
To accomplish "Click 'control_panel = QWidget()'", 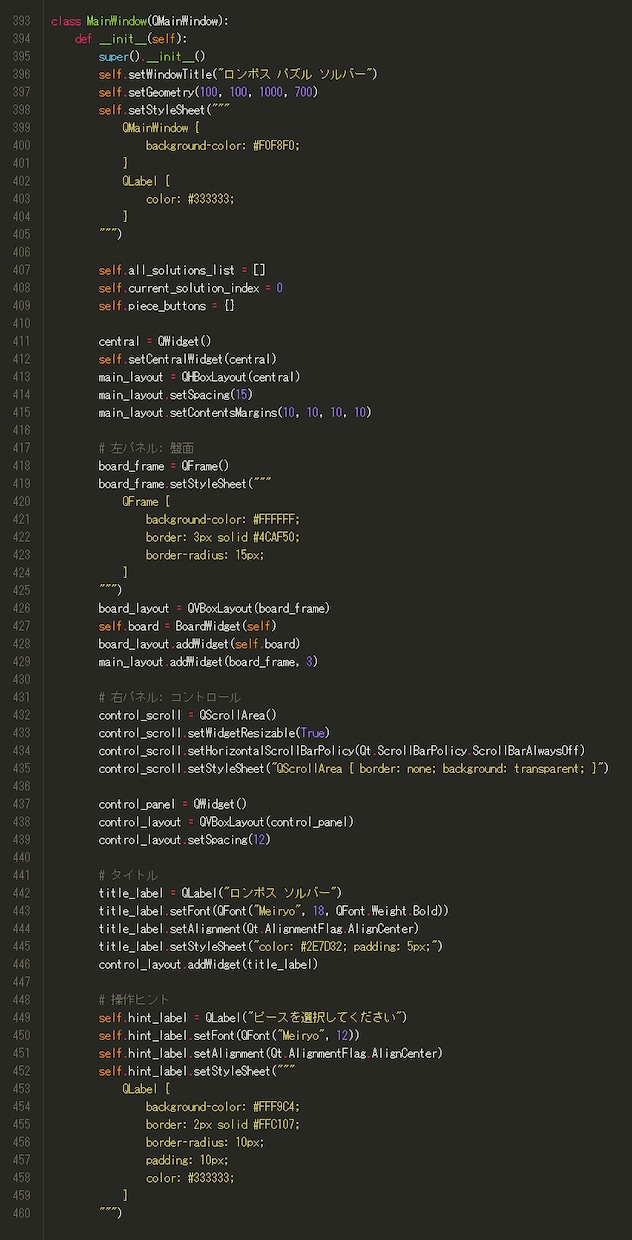I will coord(172,804).
